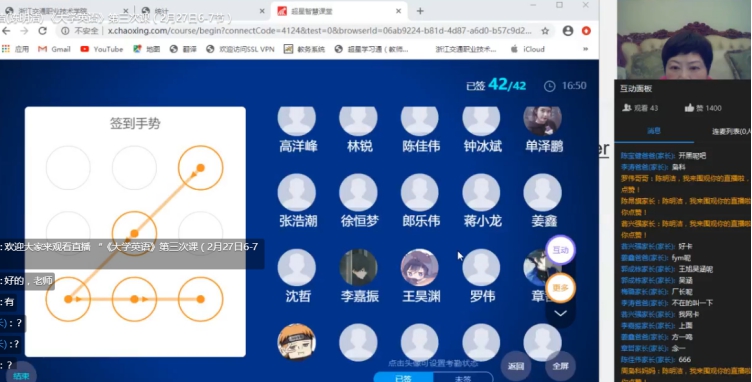Expand the down chevron below 更多
The height and width of the screenshot is (382, 752).
[x=561, y=313]
